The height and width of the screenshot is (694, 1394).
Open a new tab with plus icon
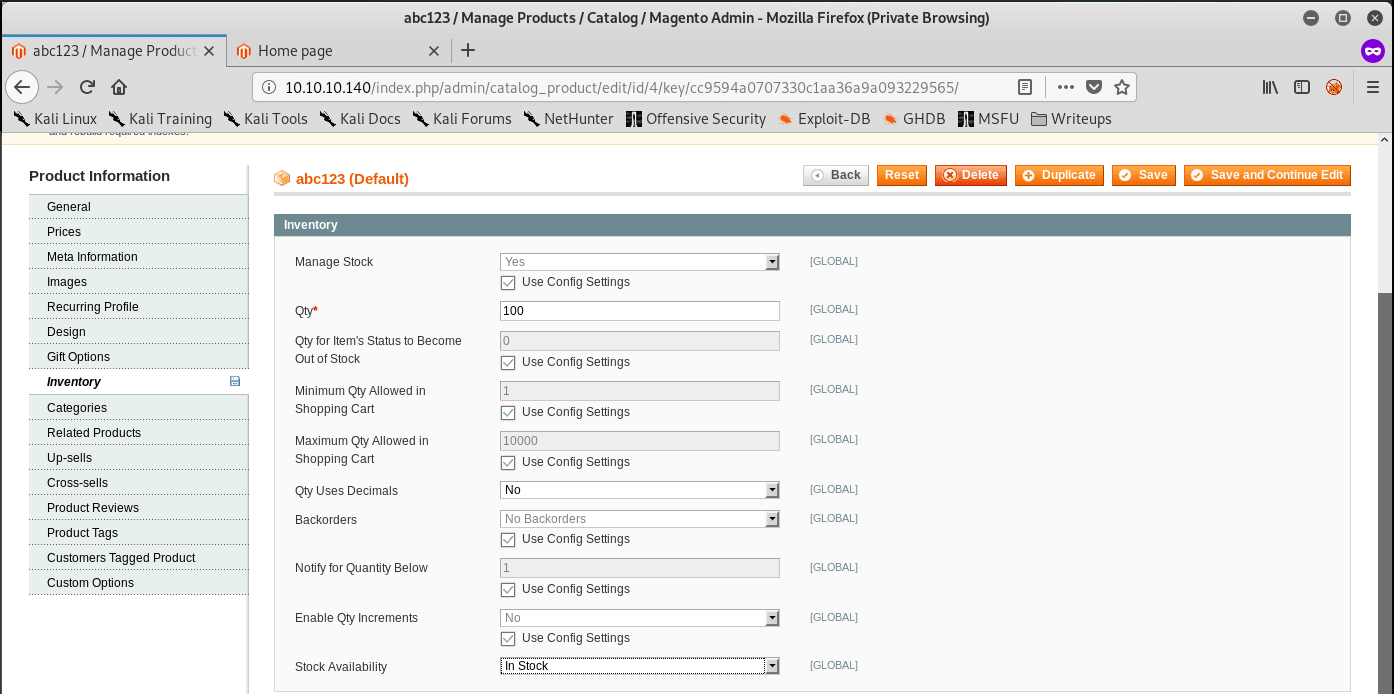click(468, 50)
